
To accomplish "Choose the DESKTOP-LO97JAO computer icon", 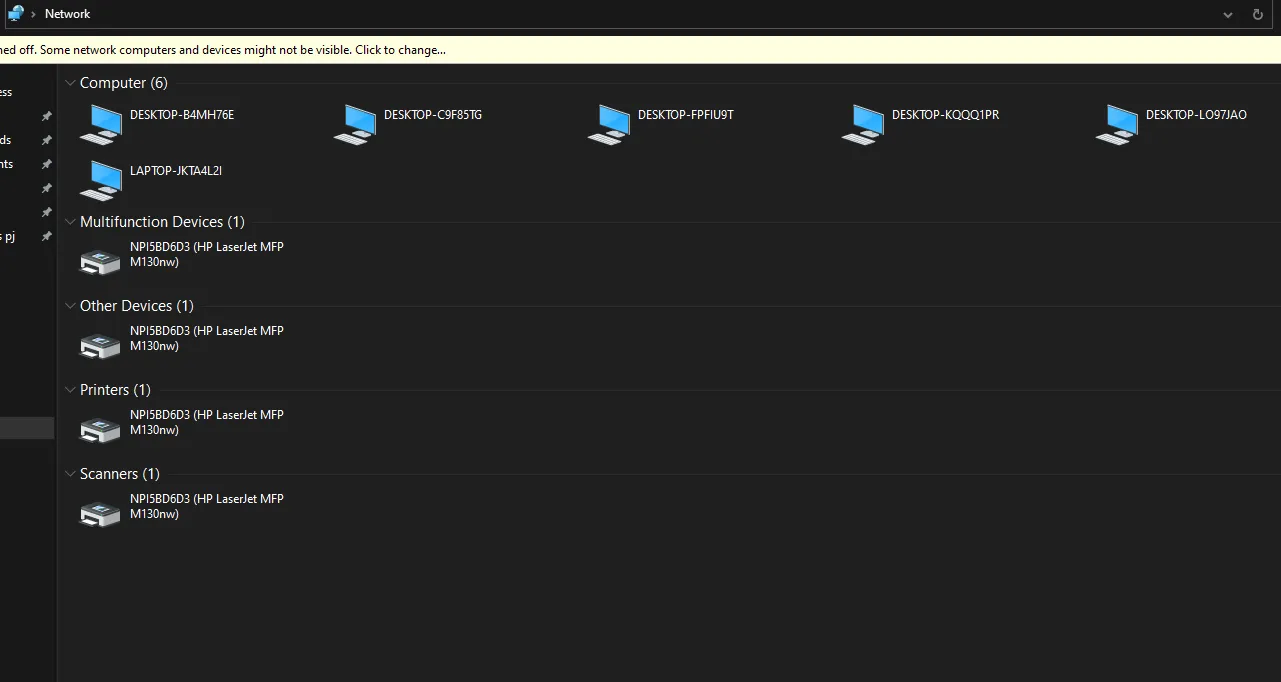I will click(1117, 125).
